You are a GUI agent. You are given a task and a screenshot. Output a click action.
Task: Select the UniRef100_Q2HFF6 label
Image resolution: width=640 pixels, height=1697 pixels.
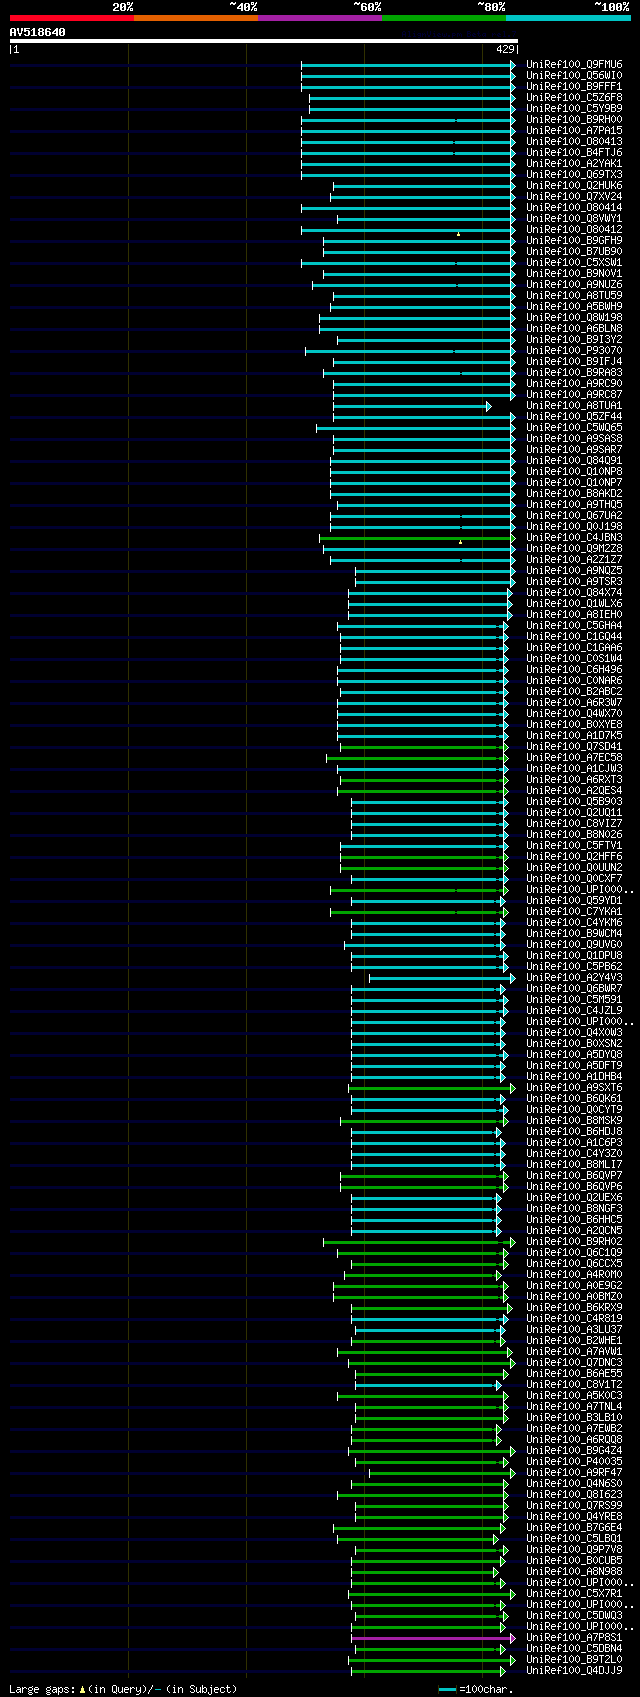tap(574, 857)
